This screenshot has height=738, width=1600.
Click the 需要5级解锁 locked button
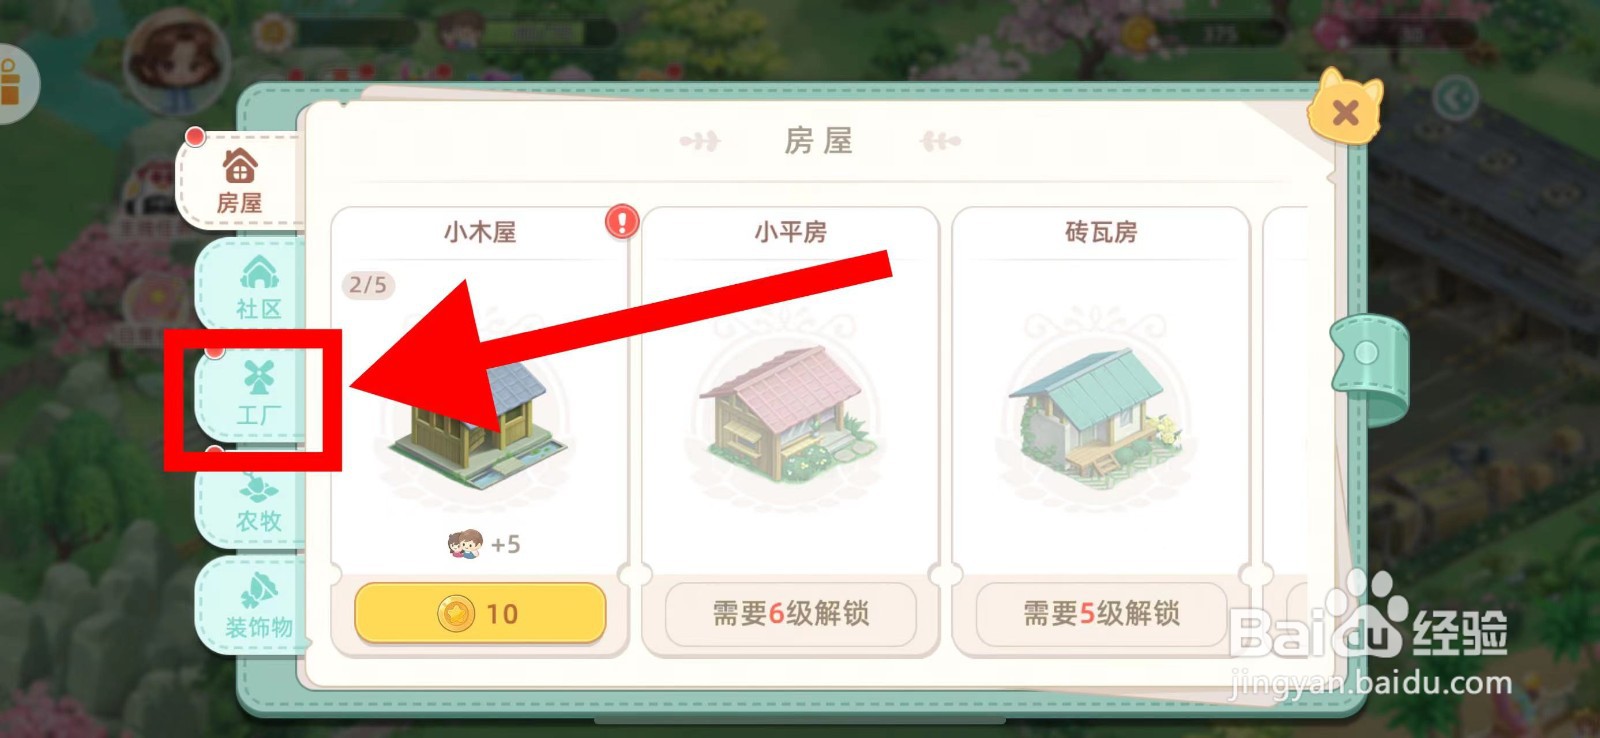pos(1101,613)
